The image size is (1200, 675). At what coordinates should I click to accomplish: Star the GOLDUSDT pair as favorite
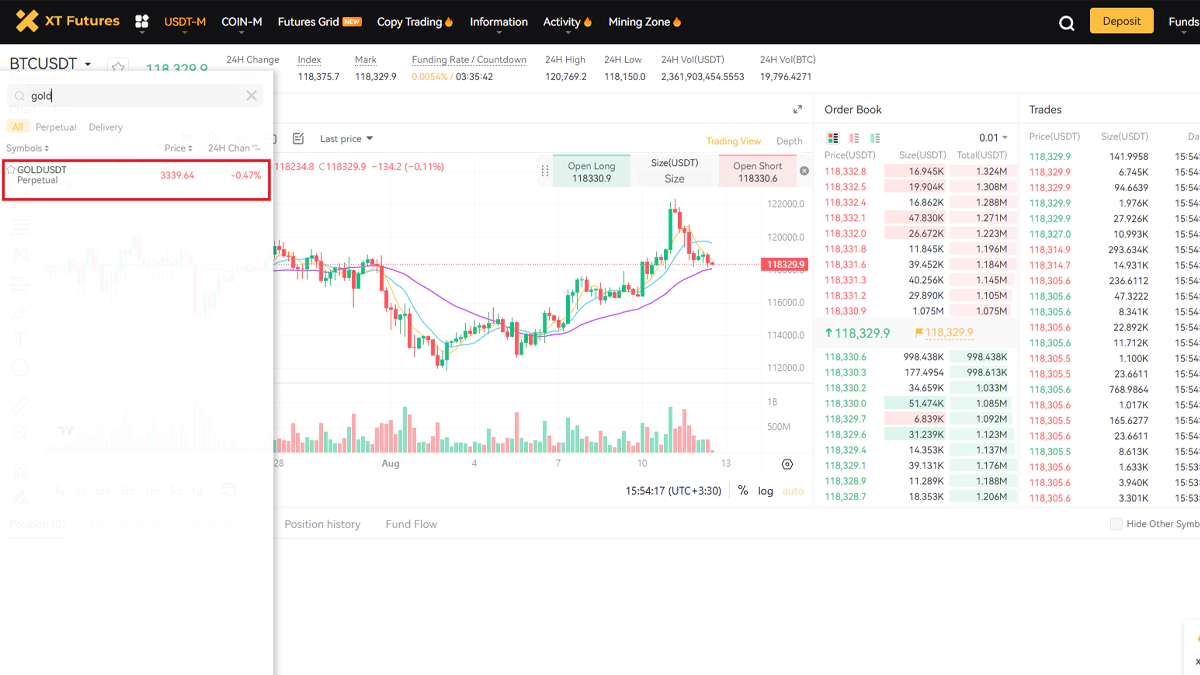tap(11, 170)
